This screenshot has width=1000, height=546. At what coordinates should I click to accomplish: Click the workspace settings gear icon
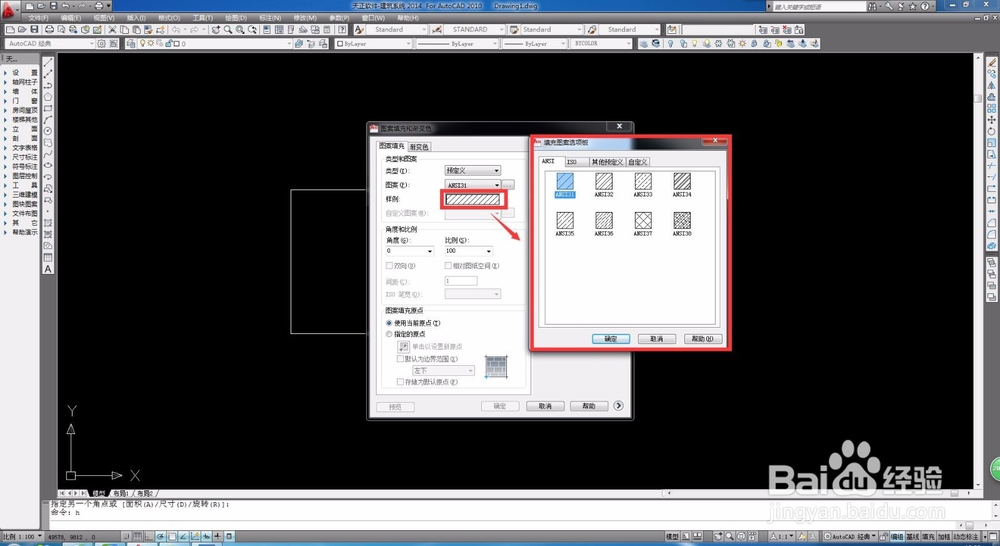[x=101, y=43]
